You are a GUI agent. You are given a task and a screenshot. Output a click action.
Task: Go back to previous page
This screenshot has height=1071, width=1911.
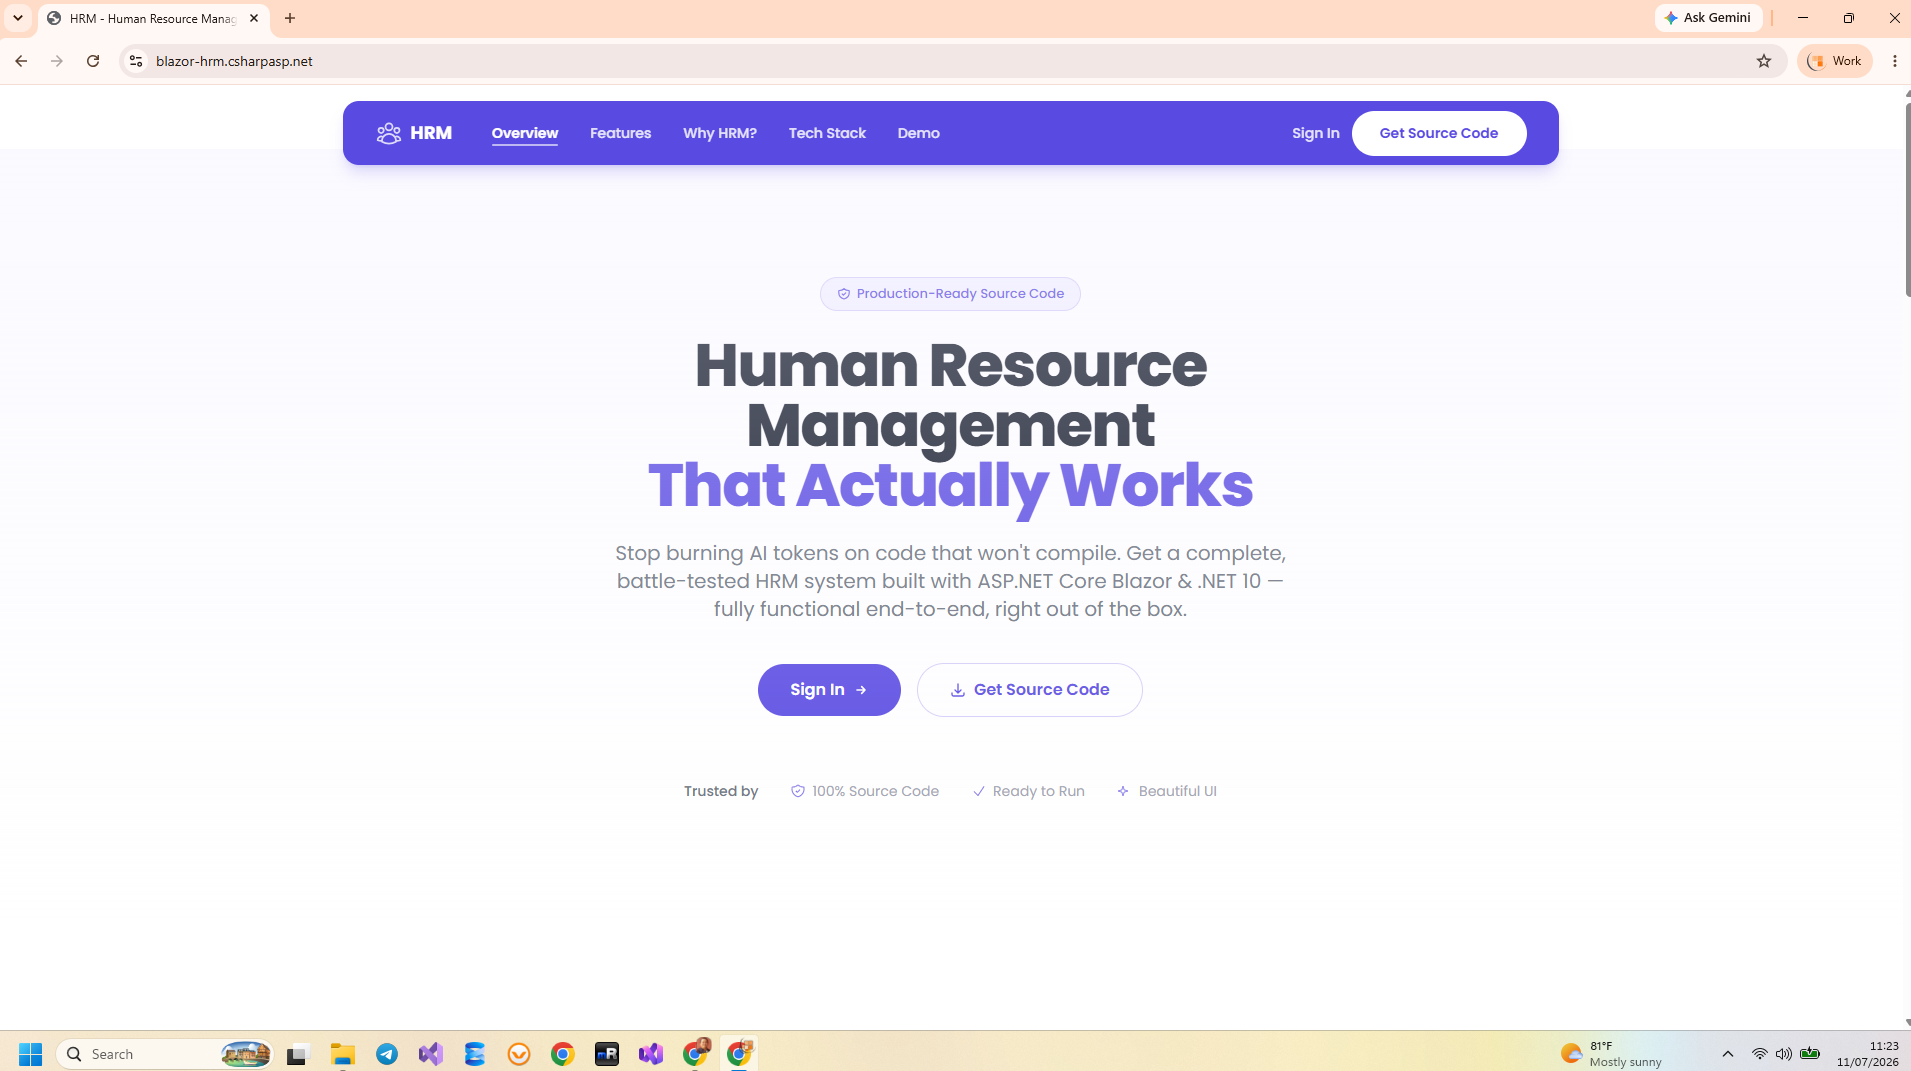point(21,61)
